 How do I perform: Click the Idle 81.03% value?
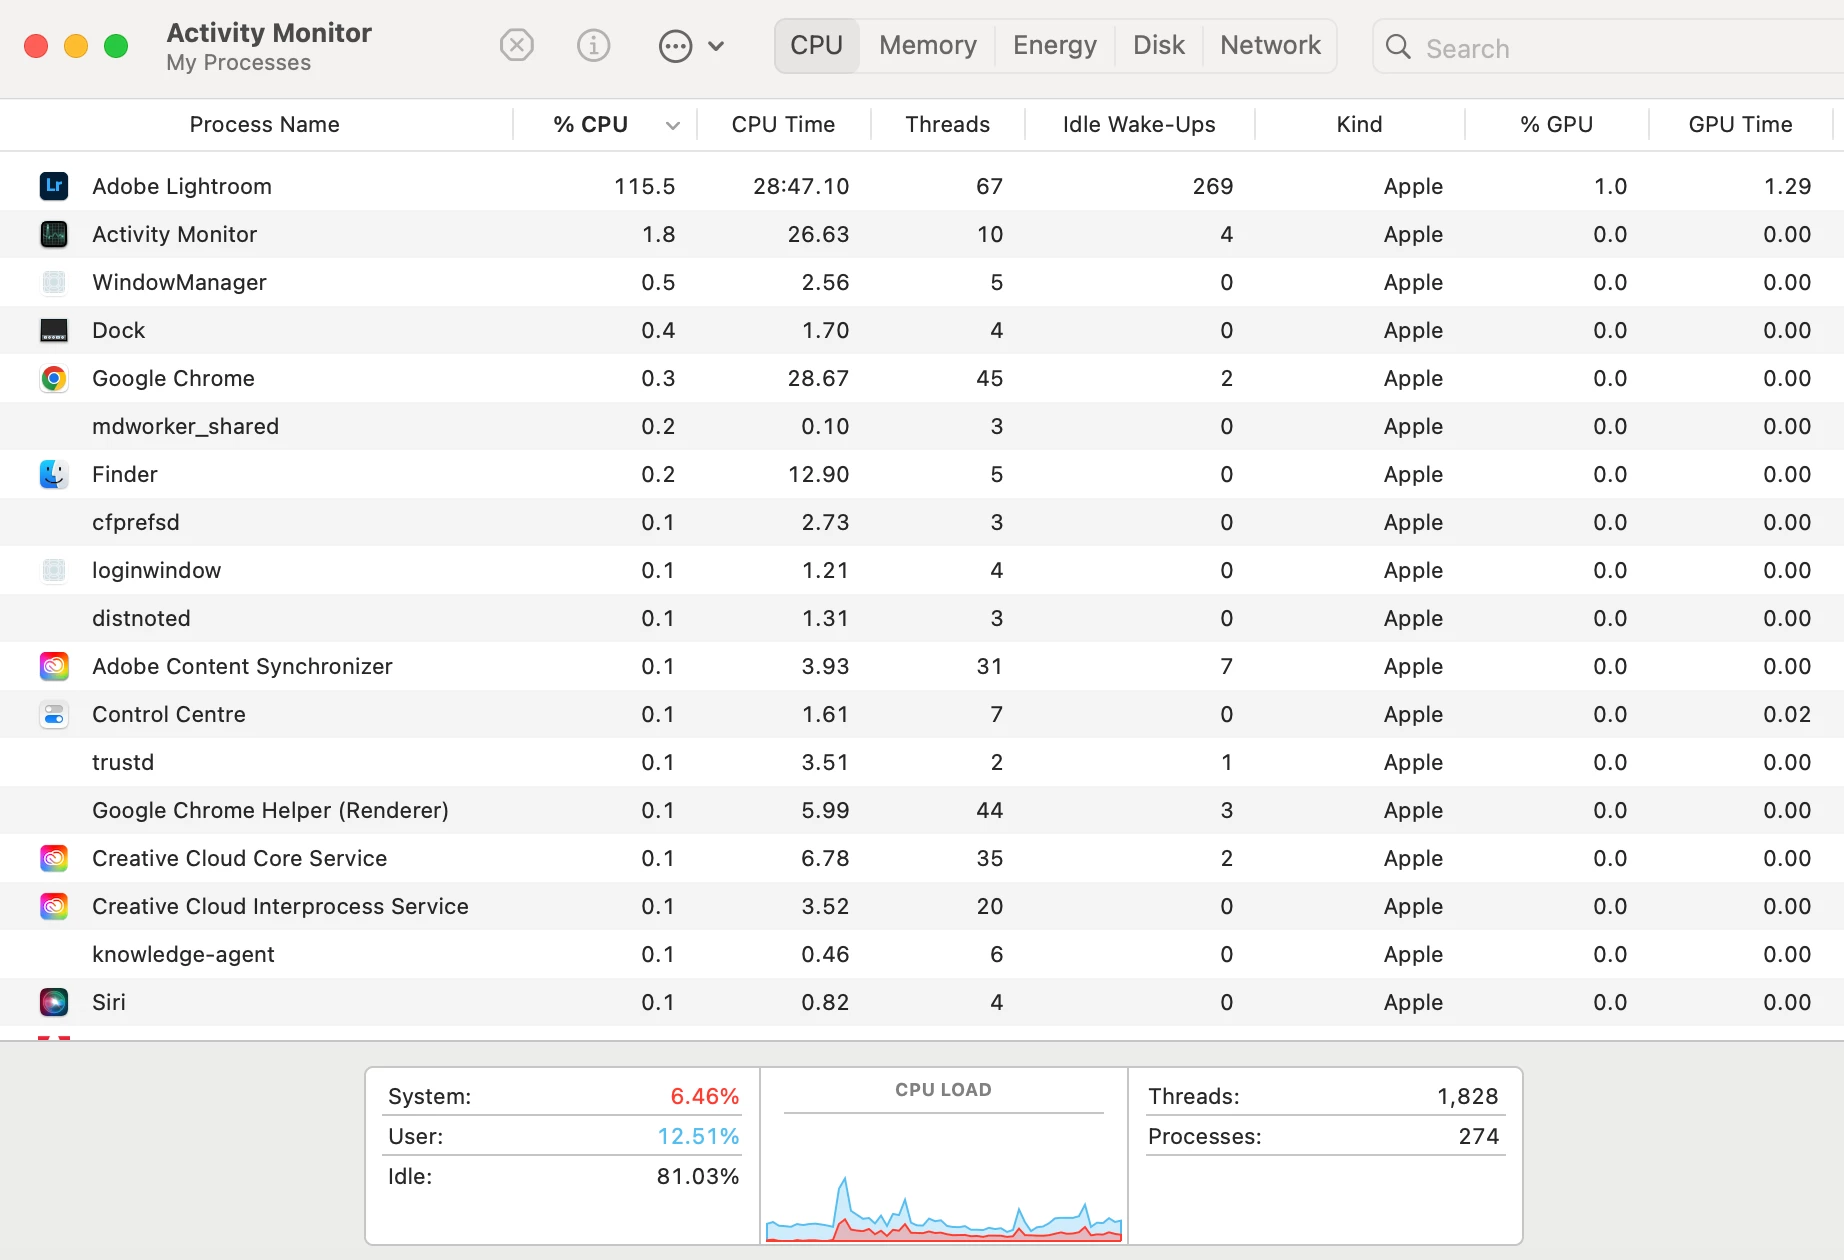[x=698, y=1176]
